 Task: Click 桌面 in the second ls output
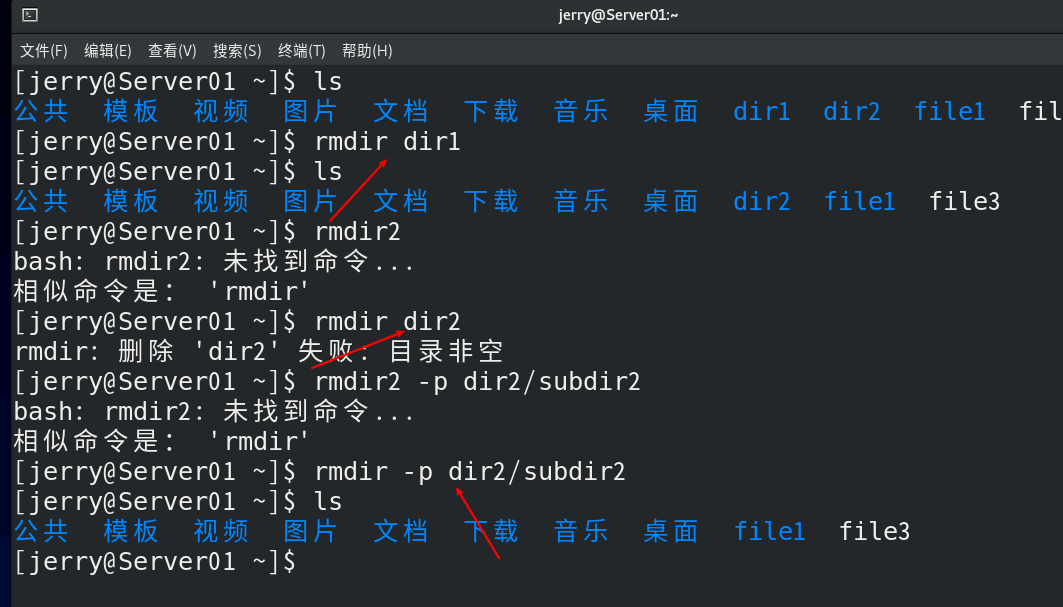670,201
